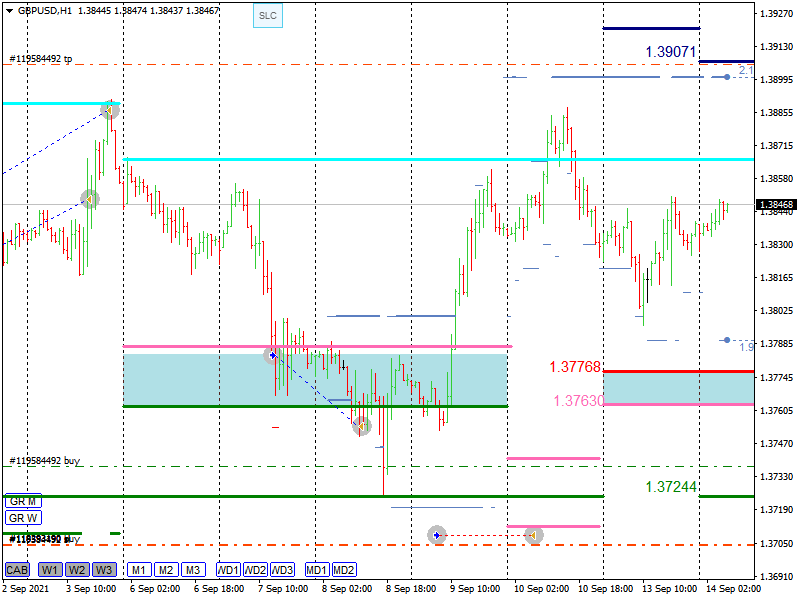Open the chart menu triangle beside GBPUSD,H1

click(8, 10)
